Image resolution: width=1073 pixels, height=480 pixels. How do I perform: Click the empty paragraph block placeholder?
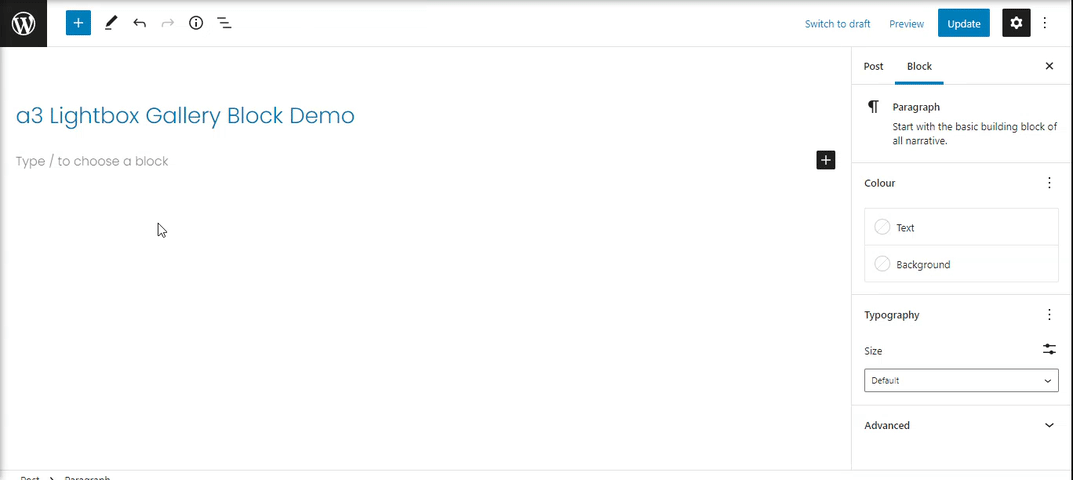(411, 161)
